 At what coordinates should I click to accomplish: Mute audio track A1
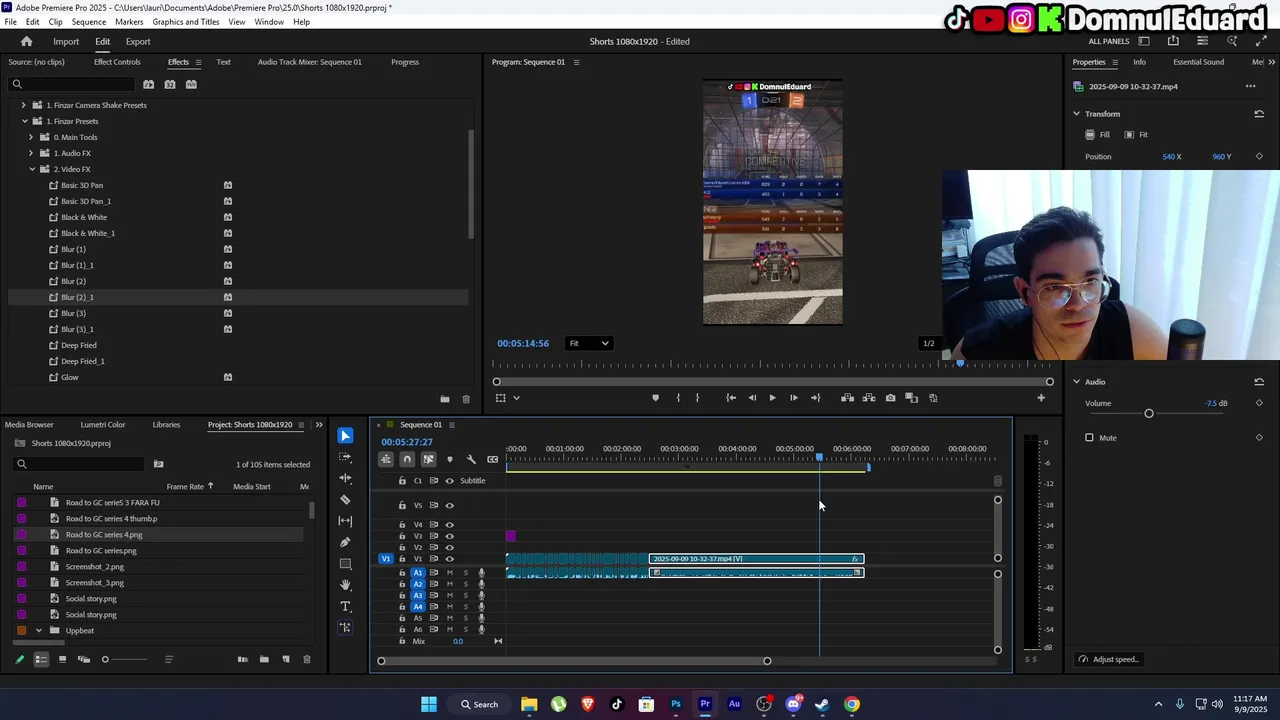[x=449, y=573]
